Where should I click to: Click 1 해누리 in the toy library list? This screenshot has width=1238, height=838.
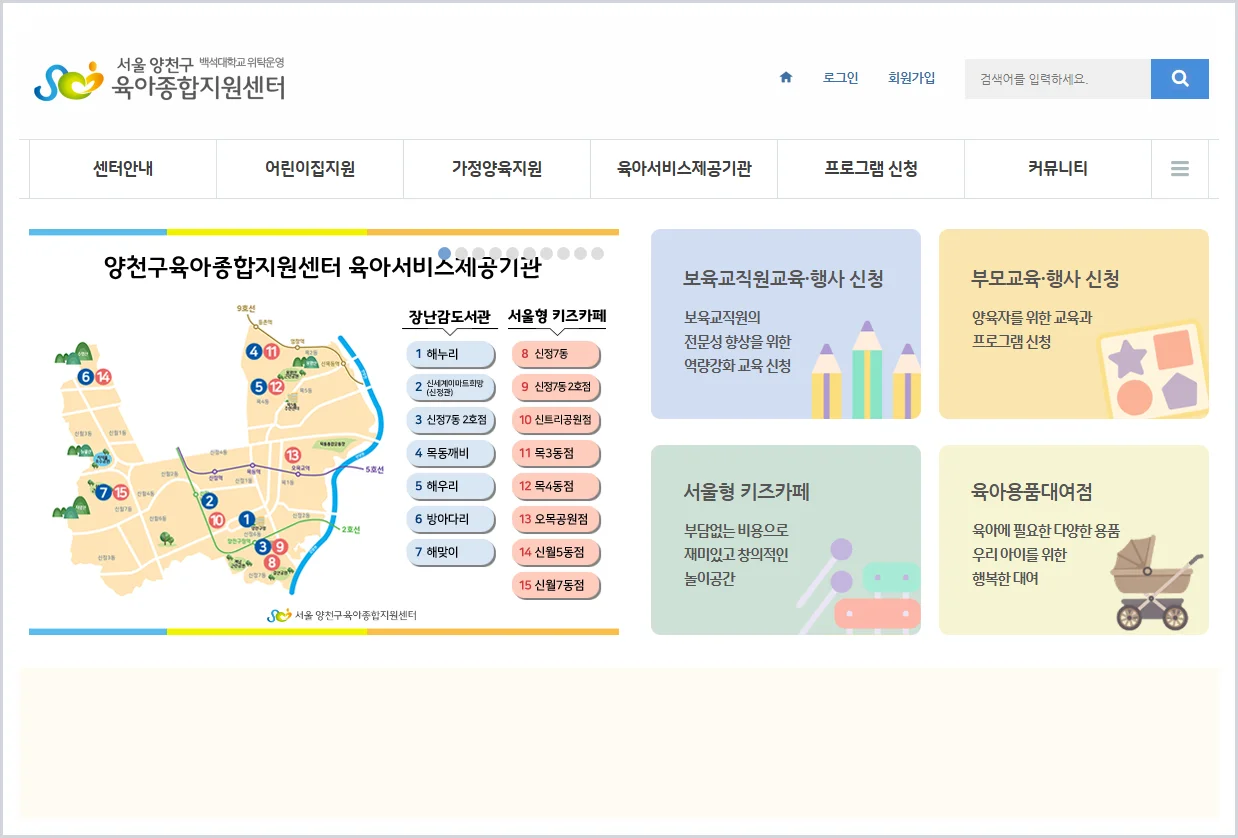coord(451,354)
